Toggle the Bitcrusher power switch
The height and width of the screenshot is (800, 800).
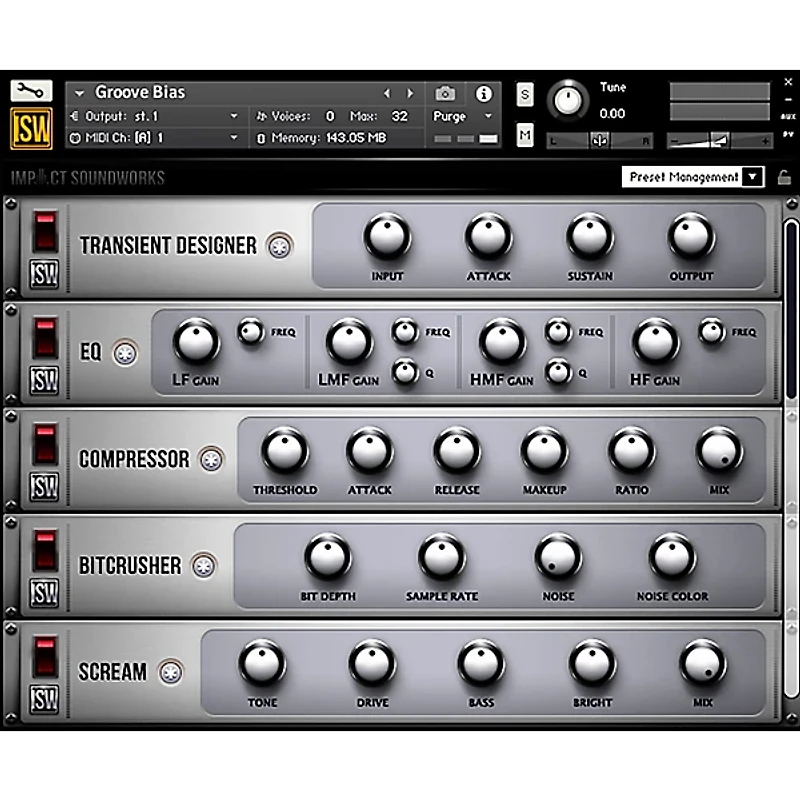tap(45, 551)
